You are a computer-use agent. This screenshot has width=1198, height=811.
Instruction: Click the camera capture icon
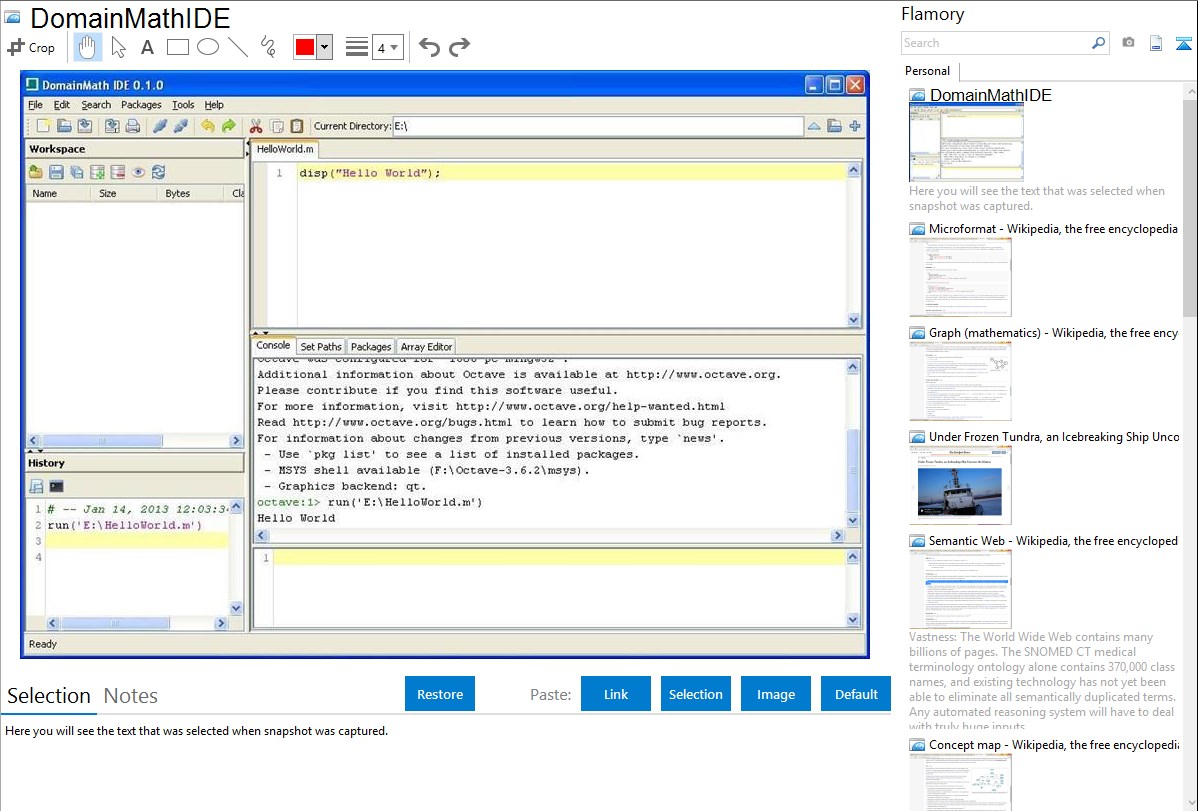(x=1128, y=43)
